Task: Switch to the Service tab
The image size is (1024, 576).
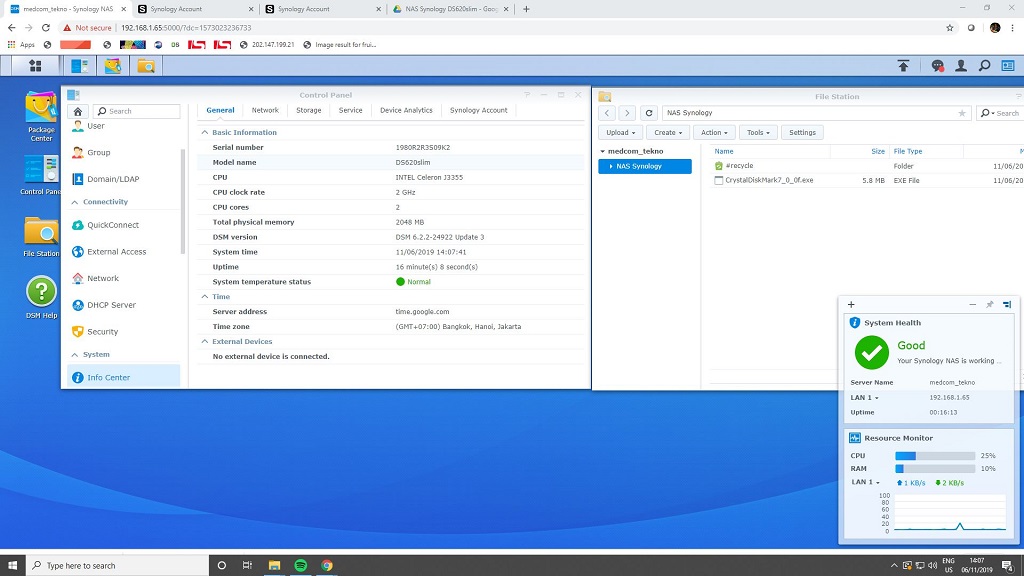Action: tap(350, 110)
